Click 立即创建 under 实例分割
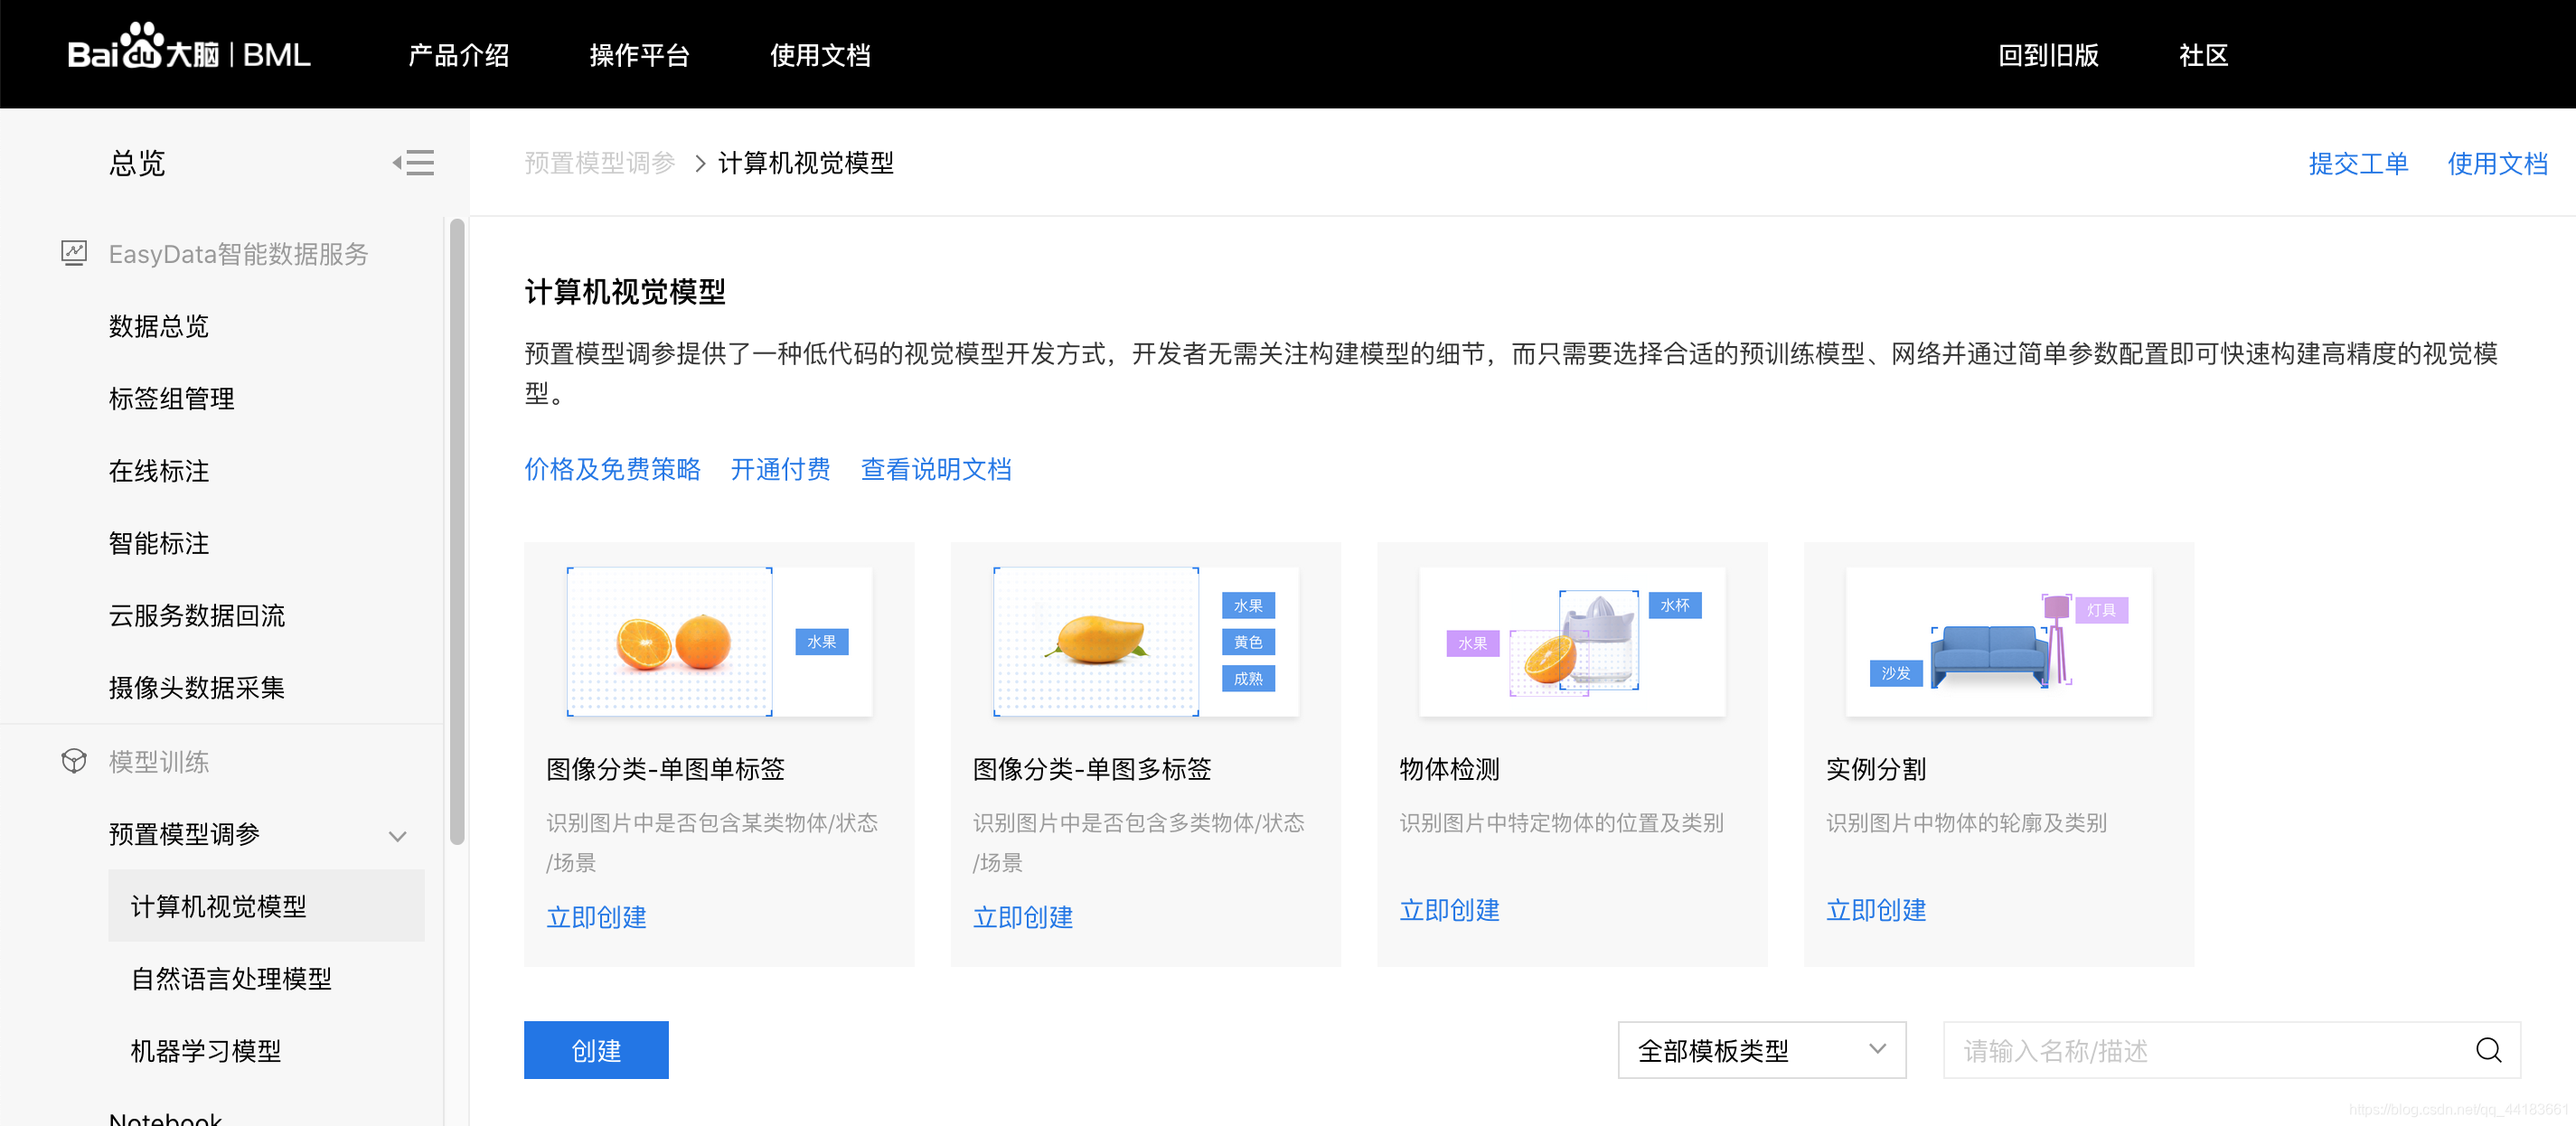This screenshot has width=2576, height=1126. pyautogui.click(x=1876, y=910)
